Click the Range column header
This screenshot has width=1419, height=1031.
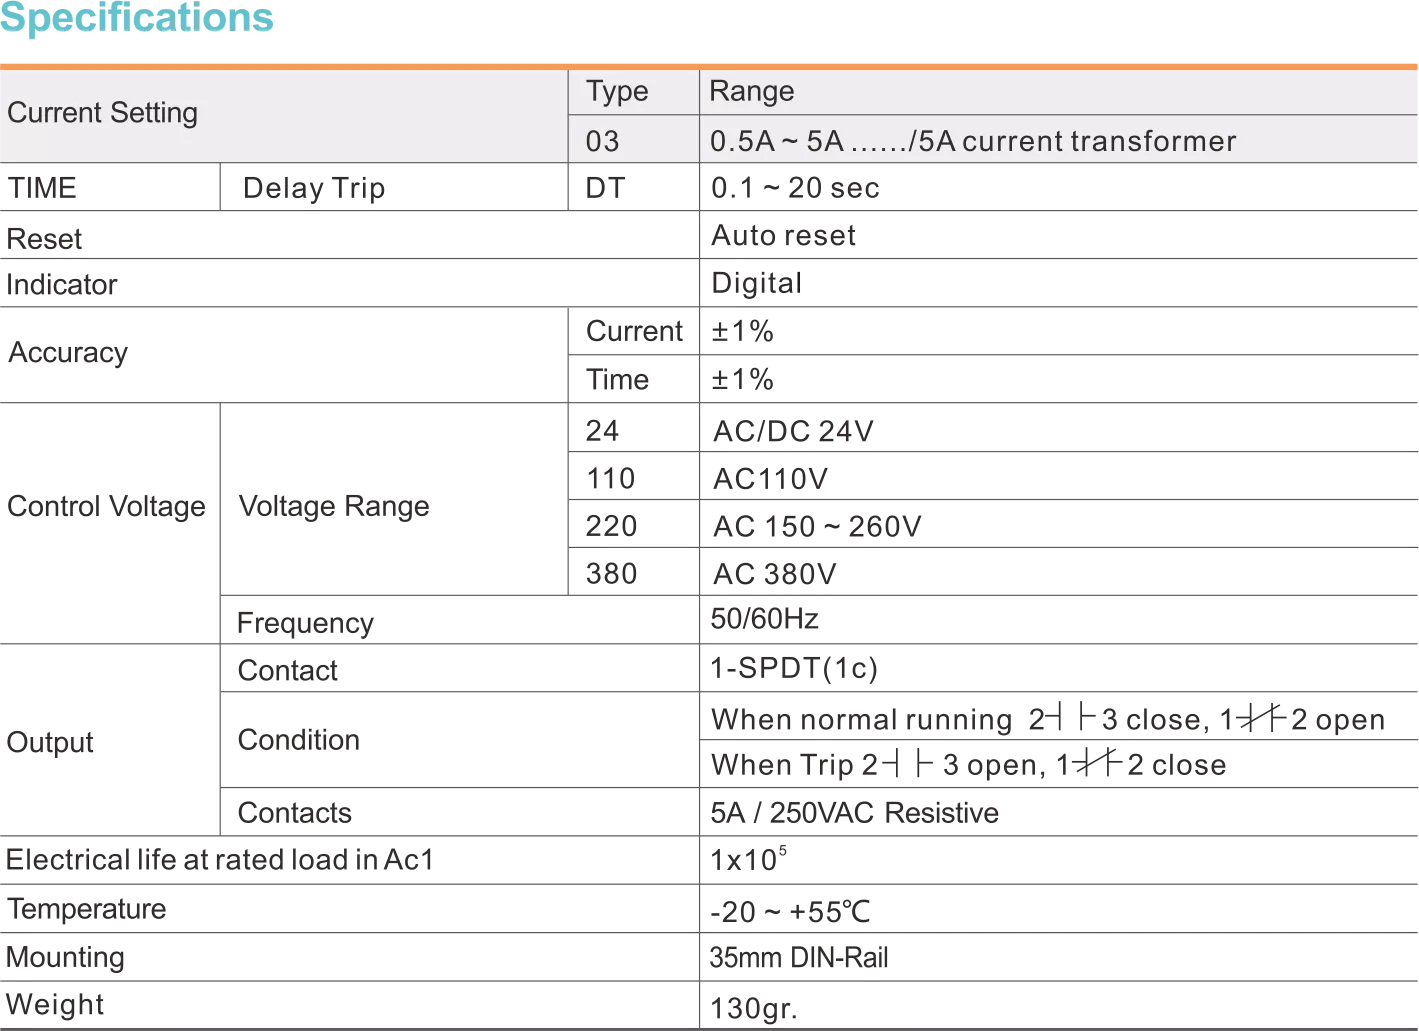(751, 91)
